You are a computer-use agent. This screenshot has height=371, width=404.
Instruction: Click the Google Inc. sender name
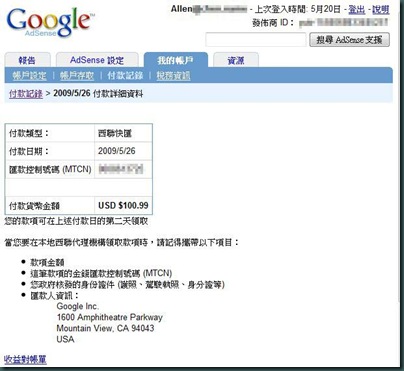[77, 306]
